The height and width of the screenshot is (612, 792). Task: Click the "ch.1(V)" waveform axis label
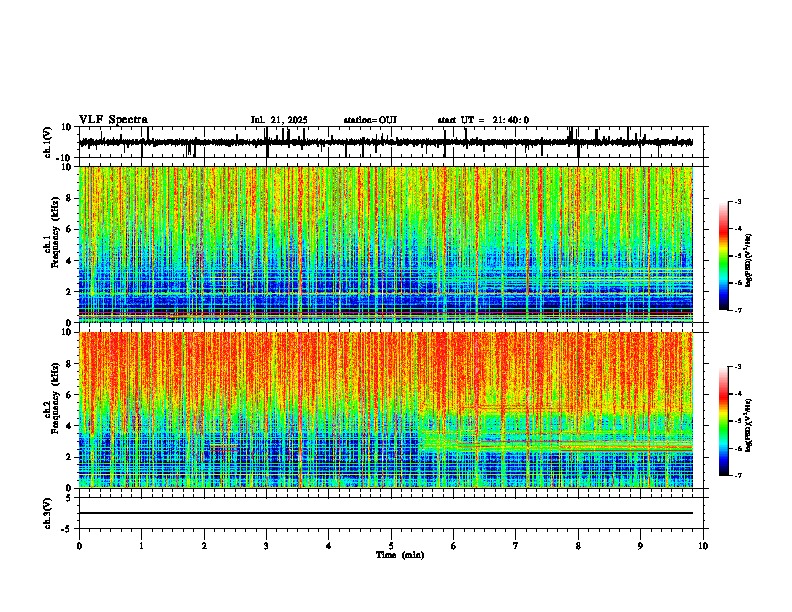48,142
